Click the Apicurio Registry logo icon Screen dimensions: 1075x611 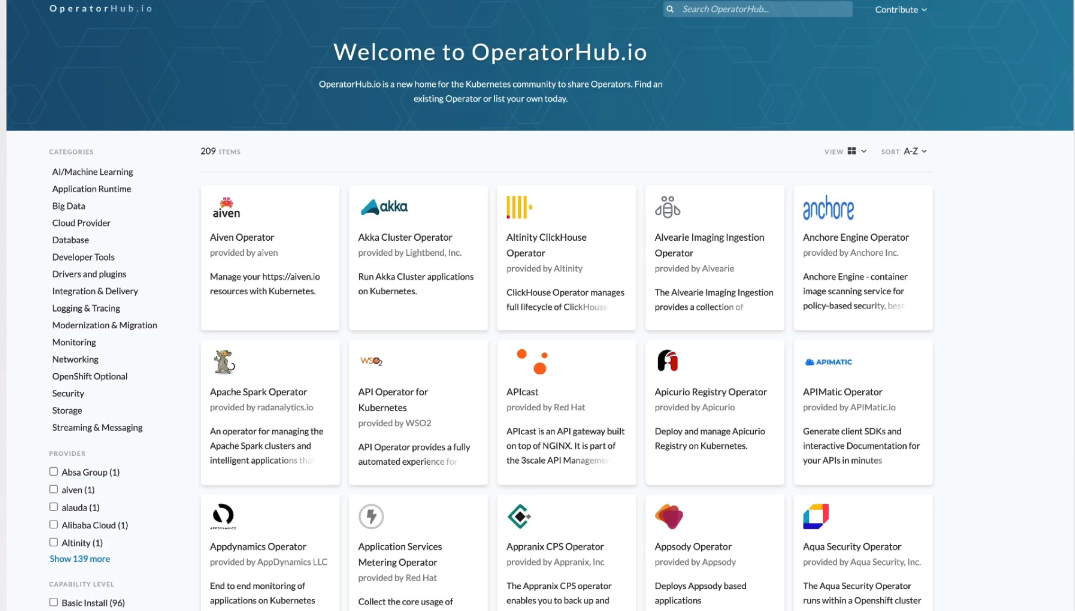click(x=667, y=361)
